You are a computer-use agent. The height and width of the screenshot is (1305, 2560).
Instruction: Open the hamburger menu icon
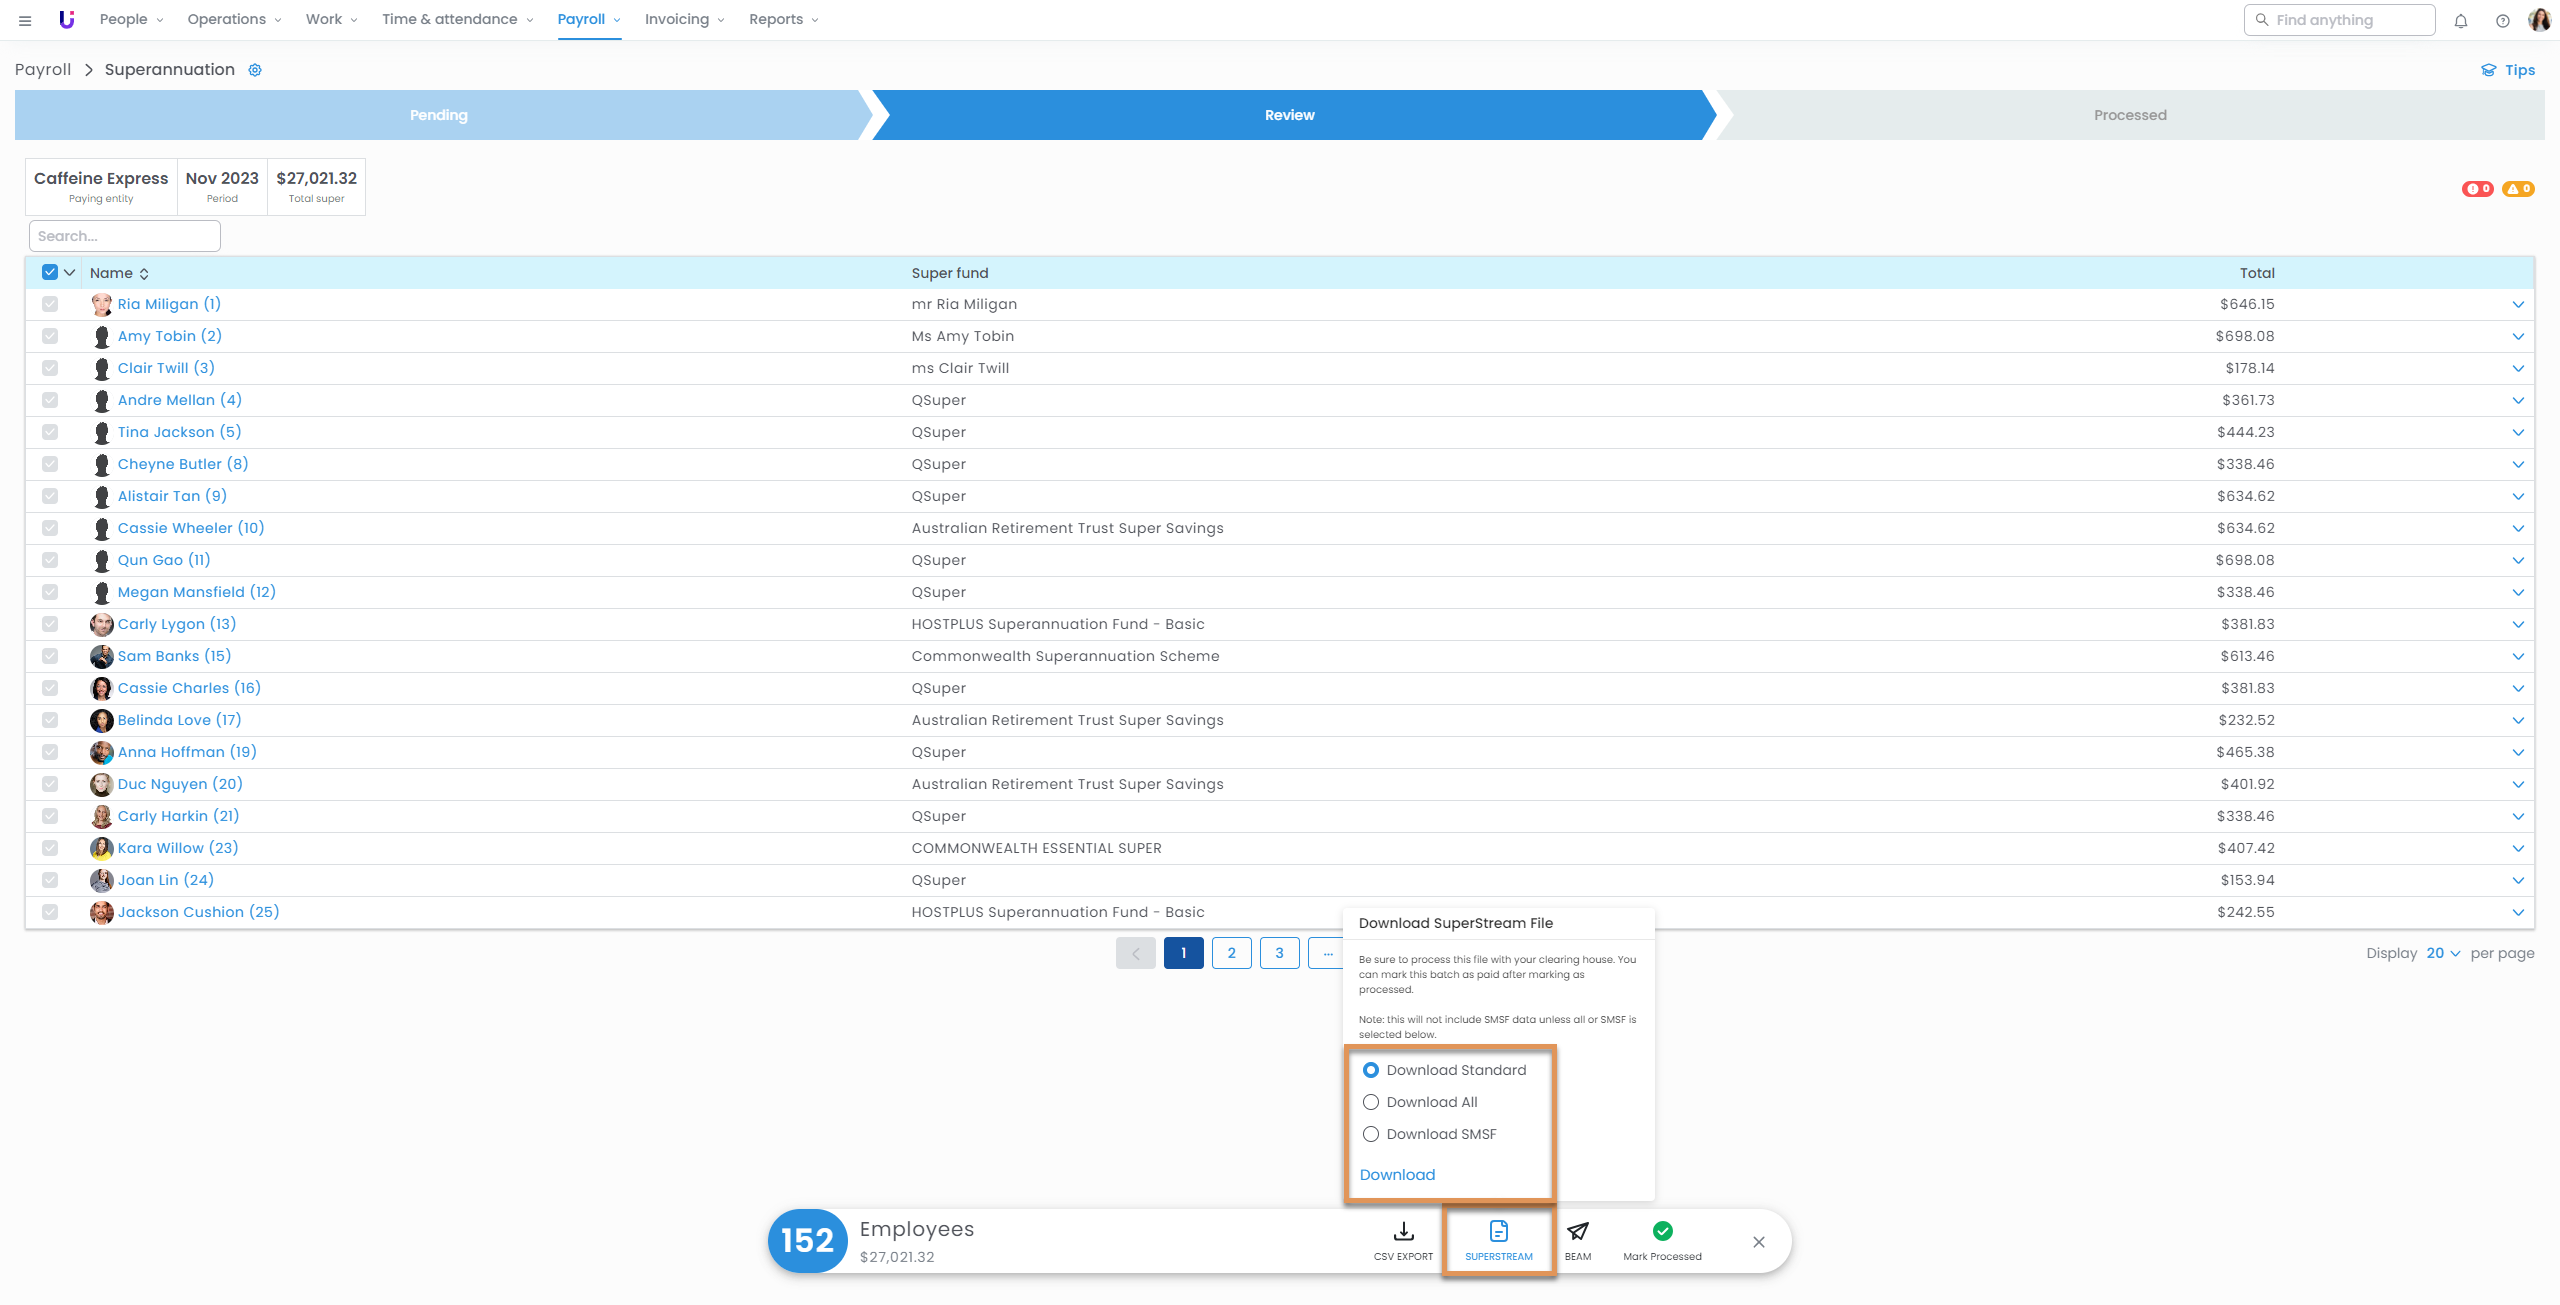coord(25,20)
